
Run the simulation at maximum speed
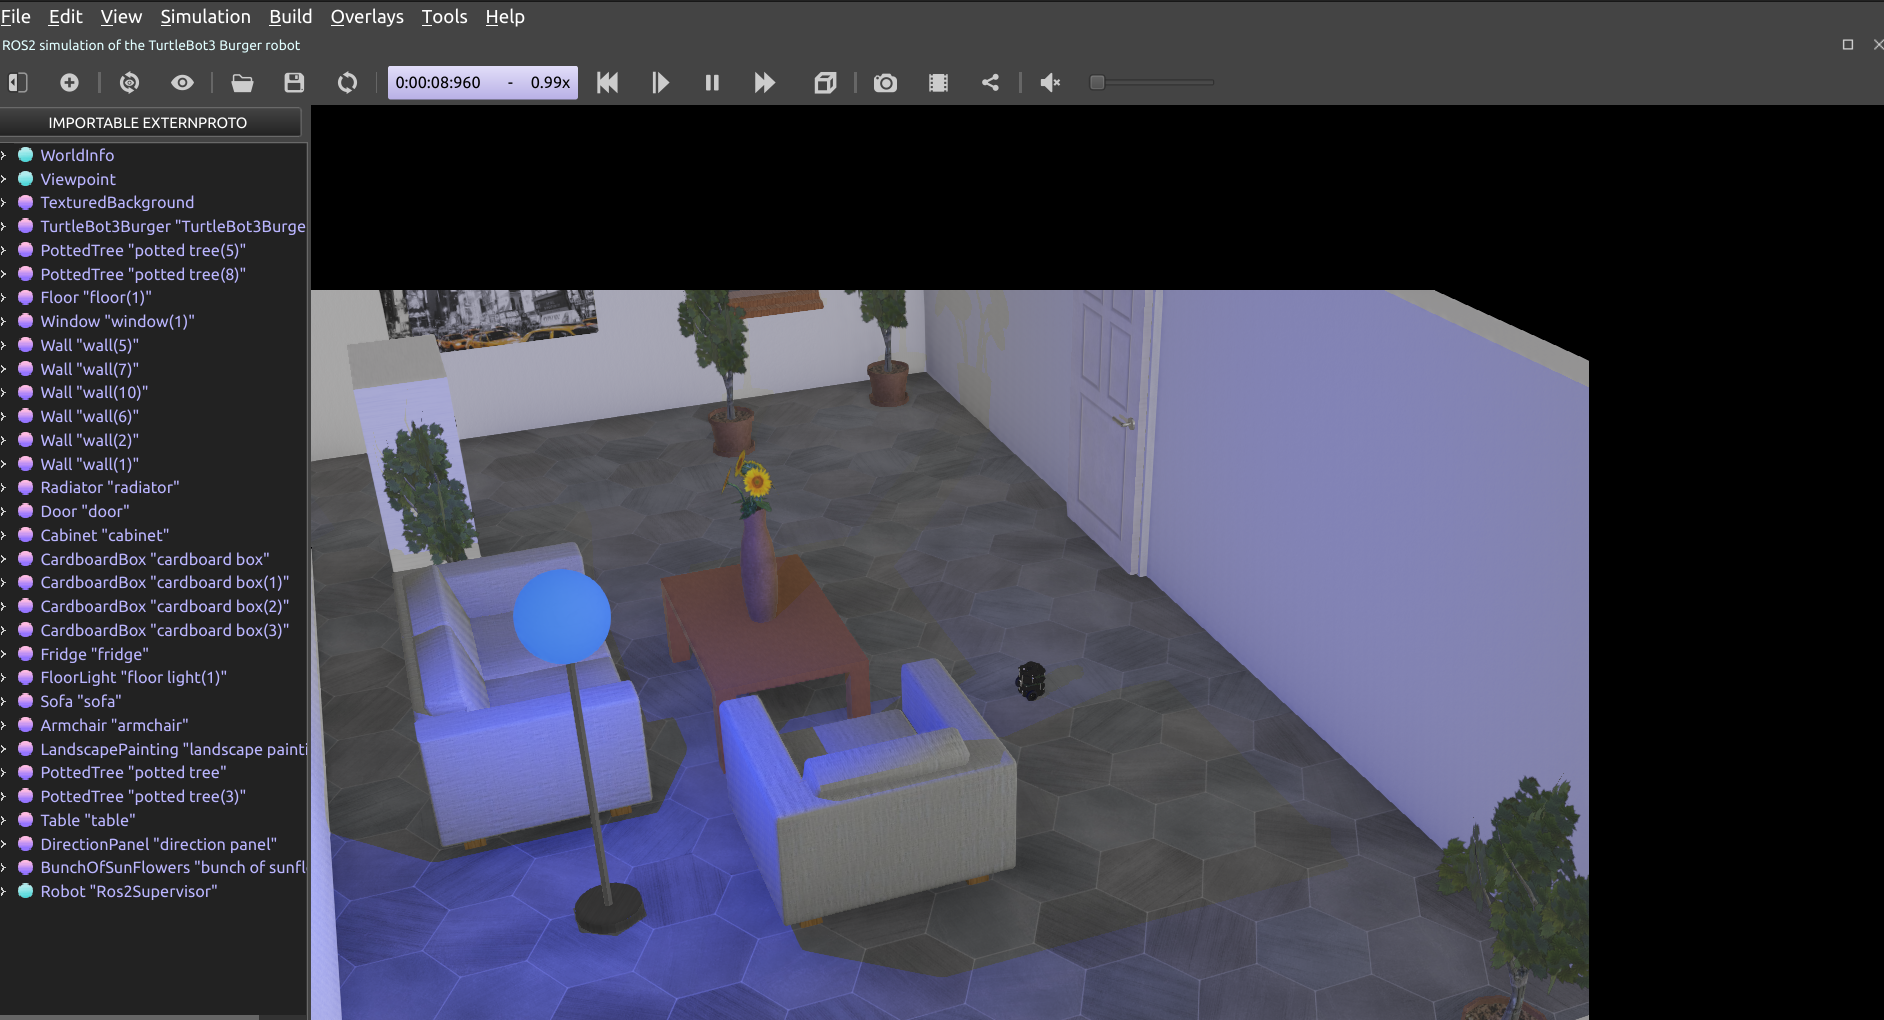pos(764,83)
